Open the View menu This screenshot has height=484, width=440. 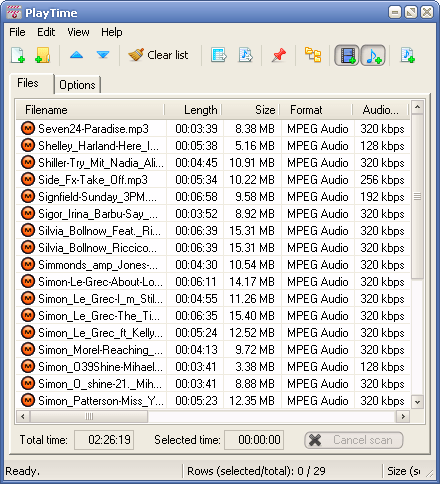78,32
